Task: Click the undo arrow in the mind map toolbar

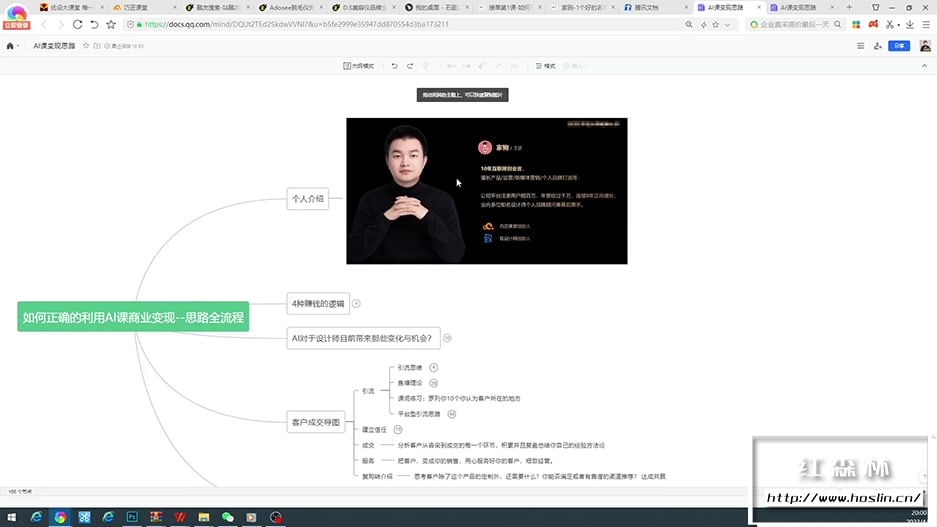Action: click(x=394, y=66)
